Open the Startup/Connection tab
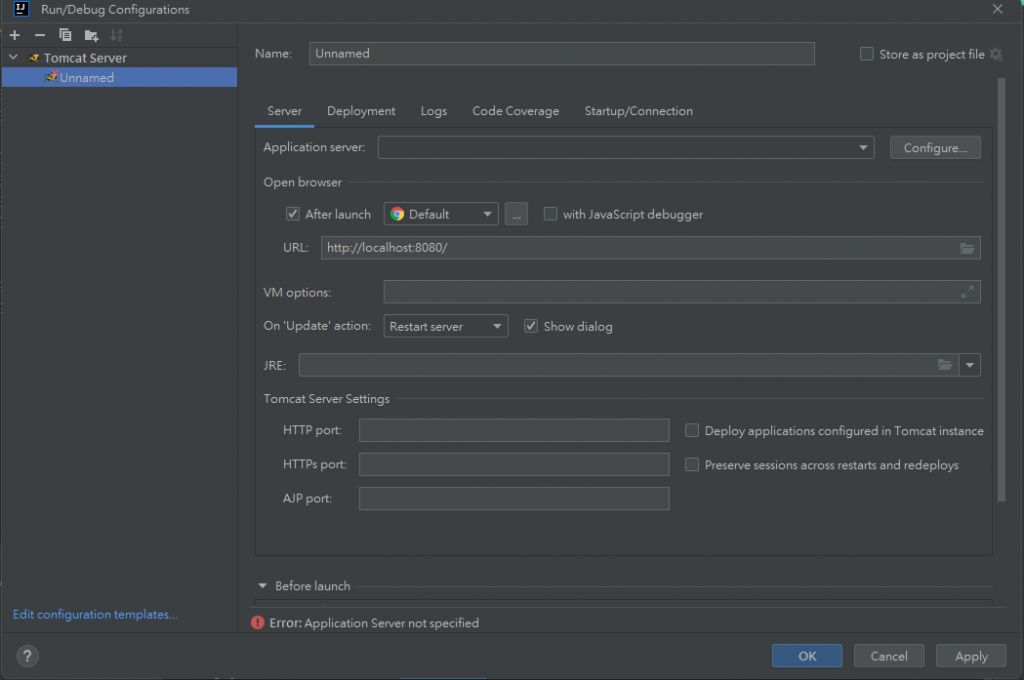The width and height of the screenshot is (1024, 680). pos(638,111)
